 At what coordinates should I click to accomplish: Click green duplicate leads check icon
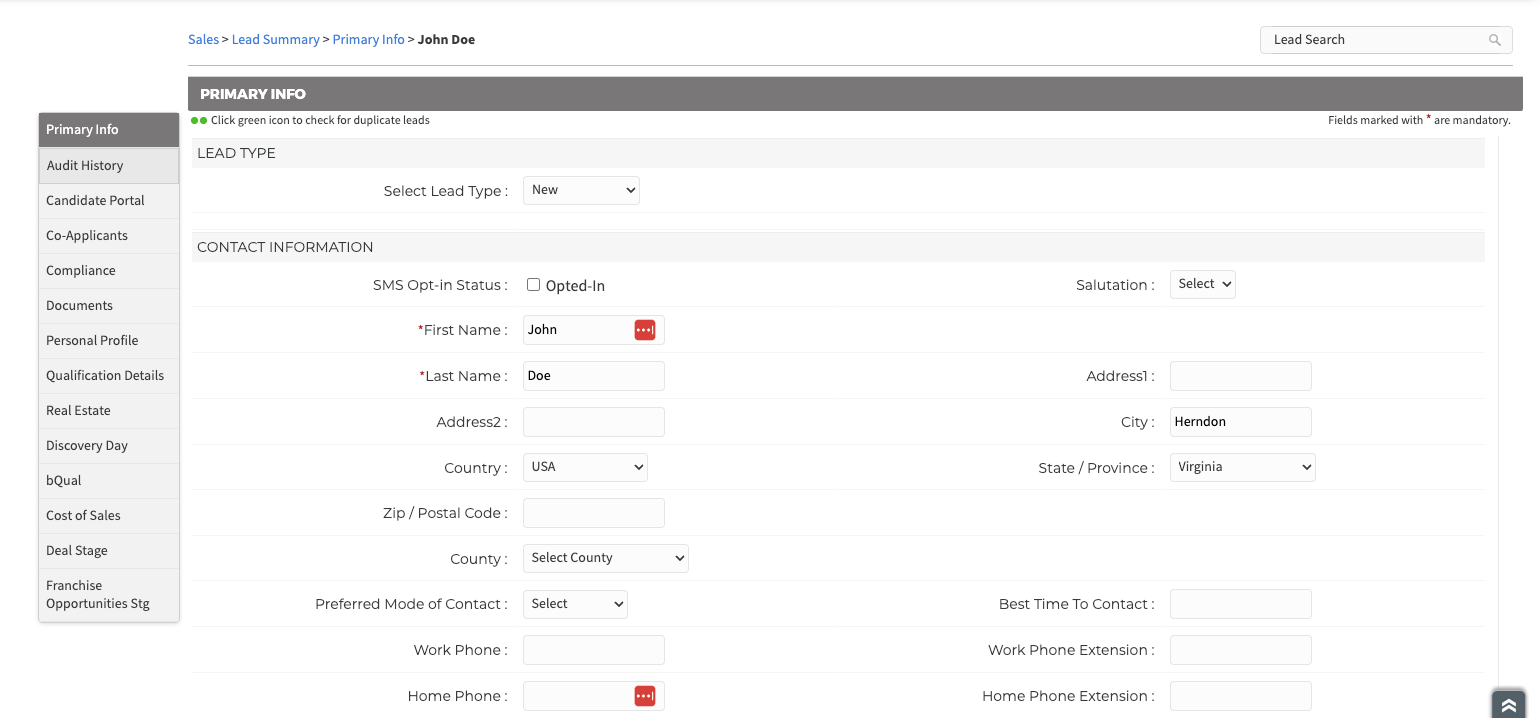click(x=199, y=120)
